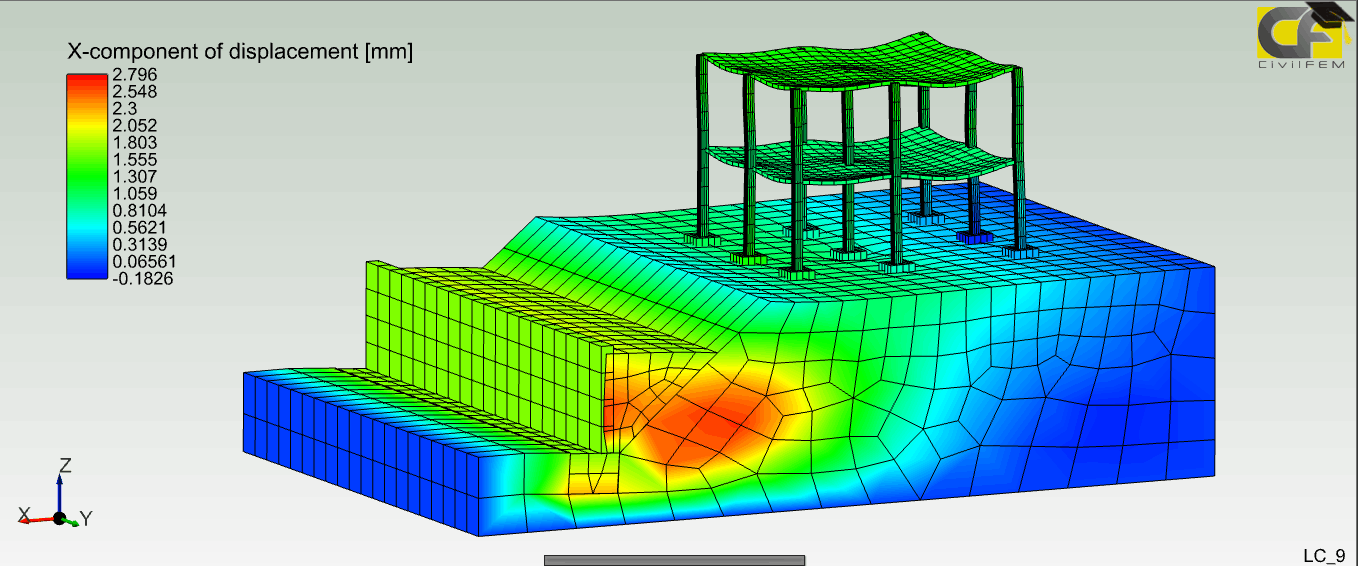Viewport: 1359px width, 566px height.
Task: Click the maximum legend value 2.796
Action: [x=135, y=74]
